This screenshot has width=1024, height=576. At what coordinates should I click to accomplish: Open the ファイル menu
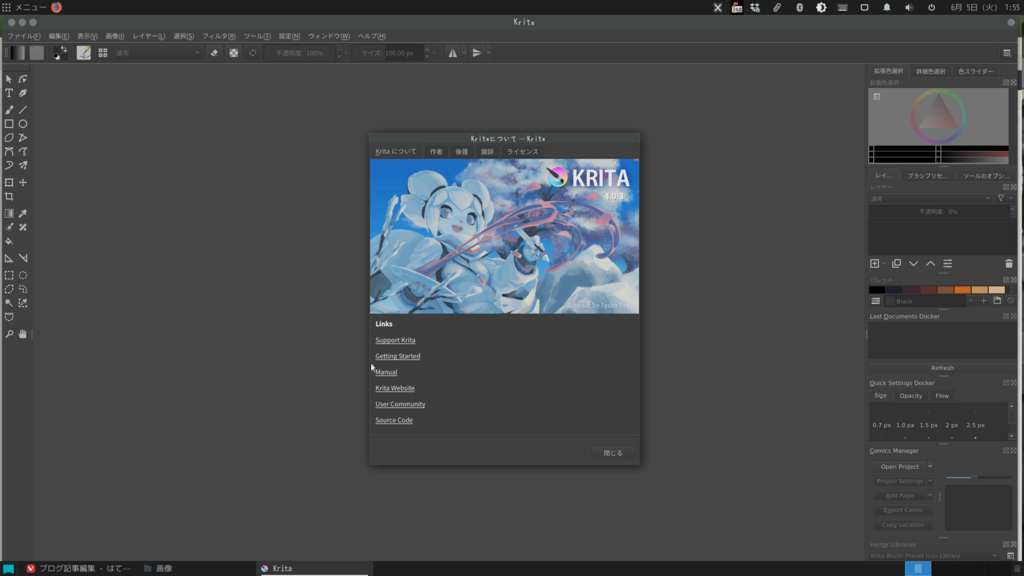pos(24,37)
